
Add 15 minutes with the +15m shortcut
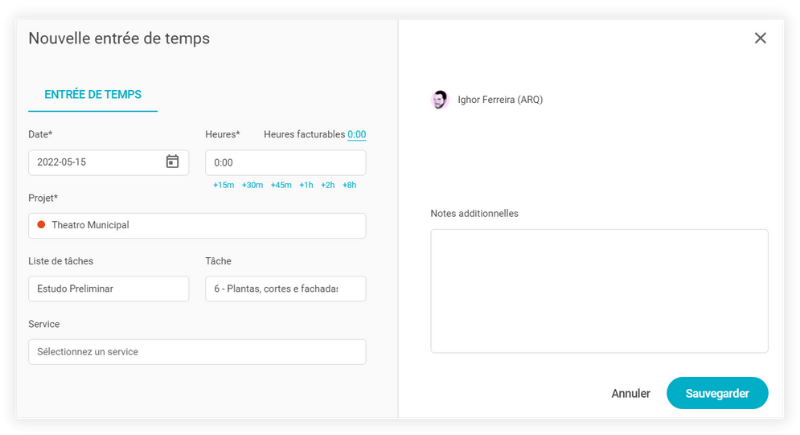223,185
